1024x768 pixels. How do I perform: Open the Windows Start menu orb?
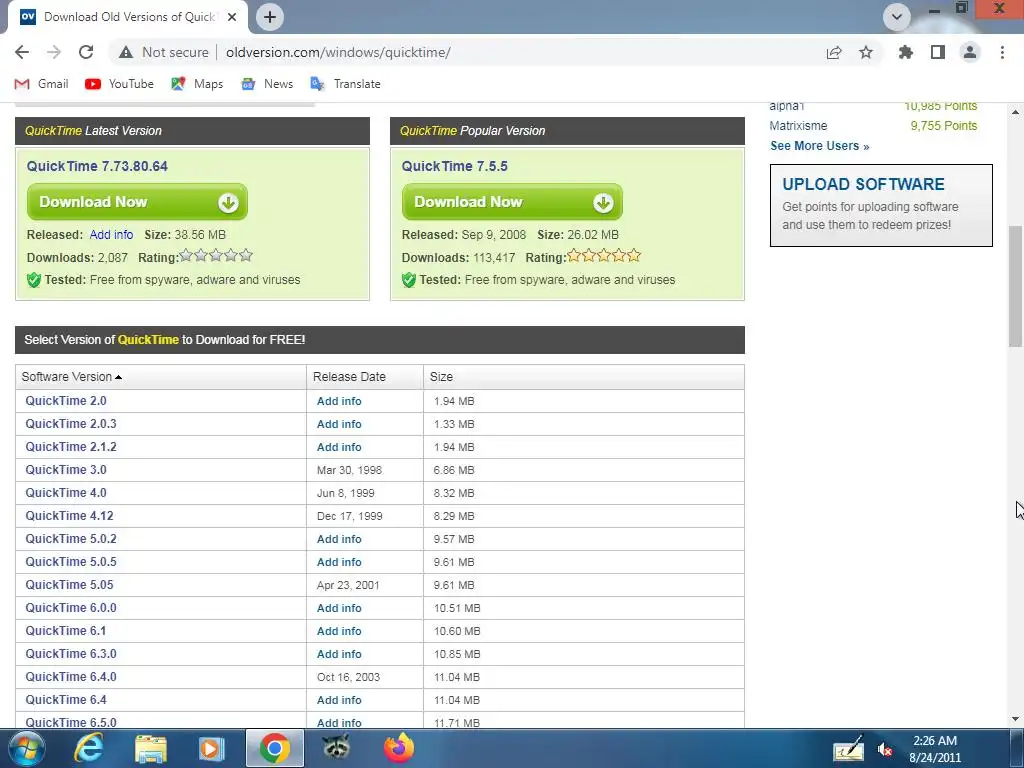(27, 748)
